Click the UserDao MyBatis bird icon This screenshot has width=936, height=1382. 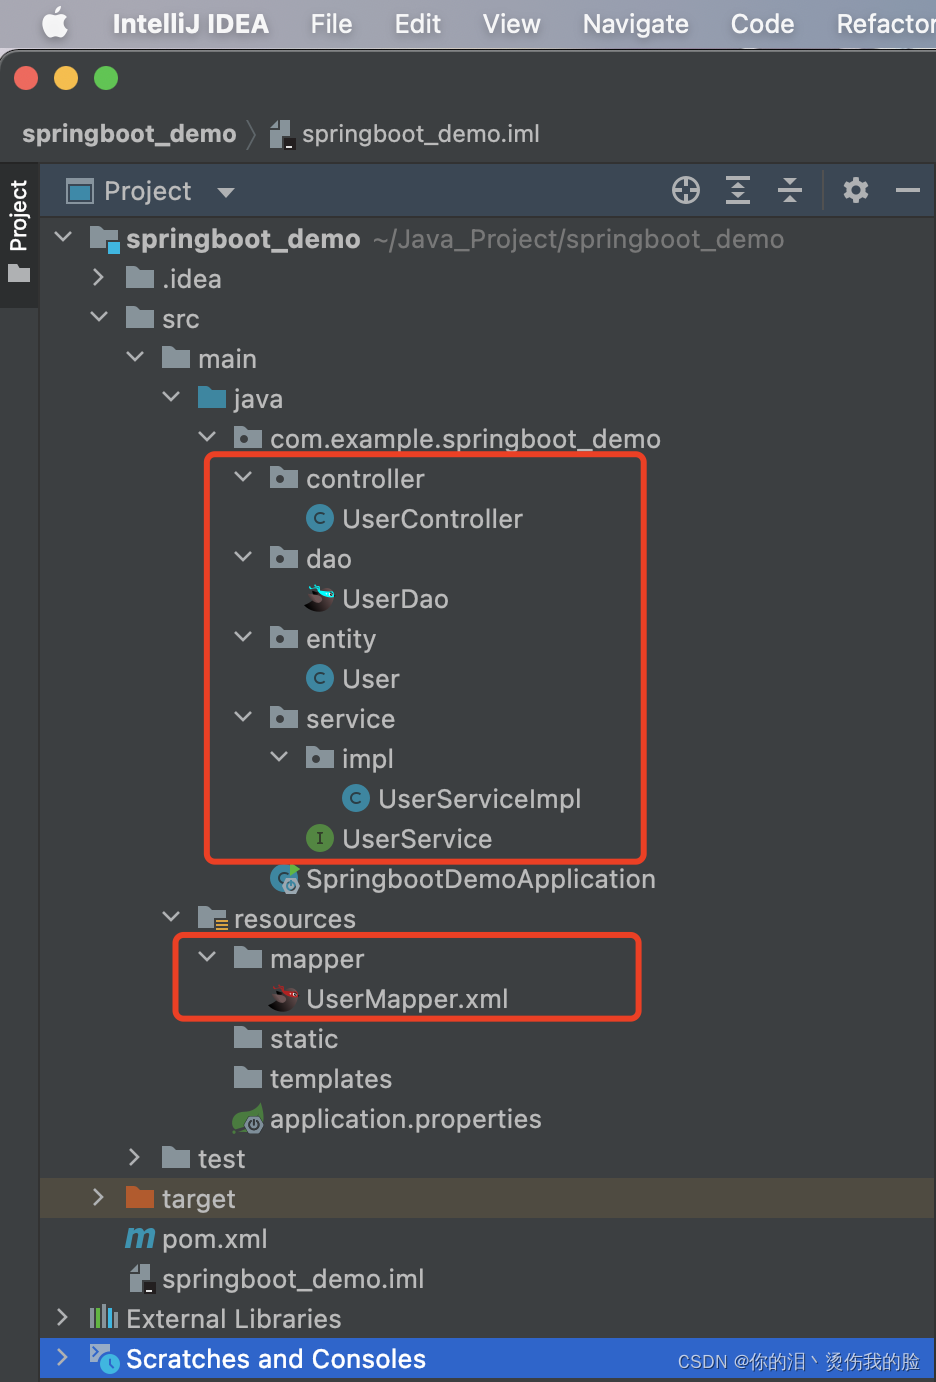[x=319, y=598]
